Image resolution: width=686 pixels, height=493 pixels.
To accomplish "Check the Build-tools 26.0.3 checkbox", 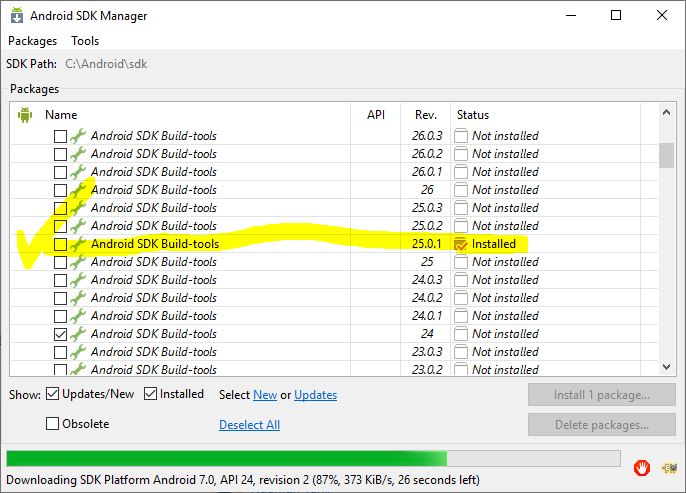I will pos(60,136).
